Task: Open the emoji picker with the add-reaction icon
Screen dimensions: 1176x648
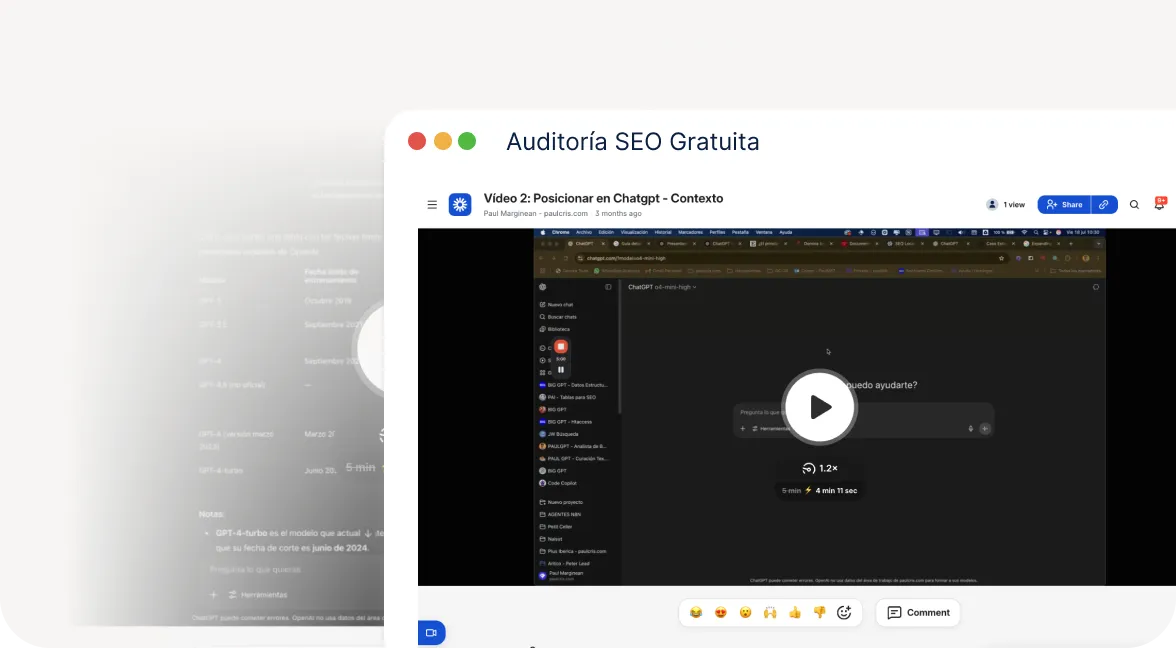Action: point(844,612)
